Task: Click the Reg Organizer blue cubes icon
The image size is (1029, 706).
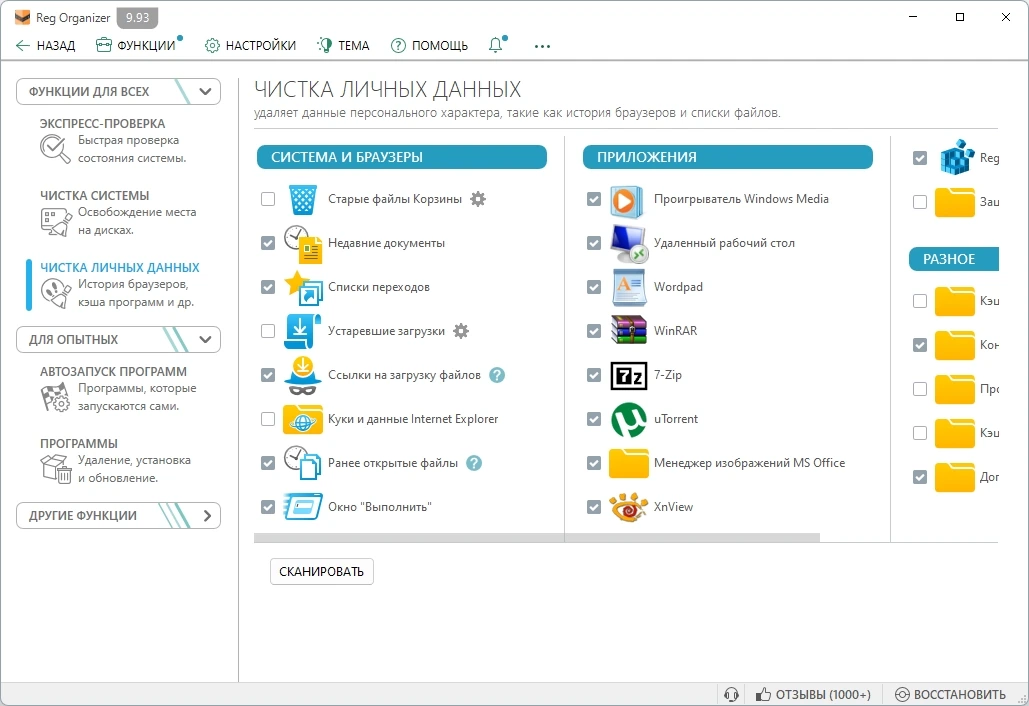Action: point(957,157)
